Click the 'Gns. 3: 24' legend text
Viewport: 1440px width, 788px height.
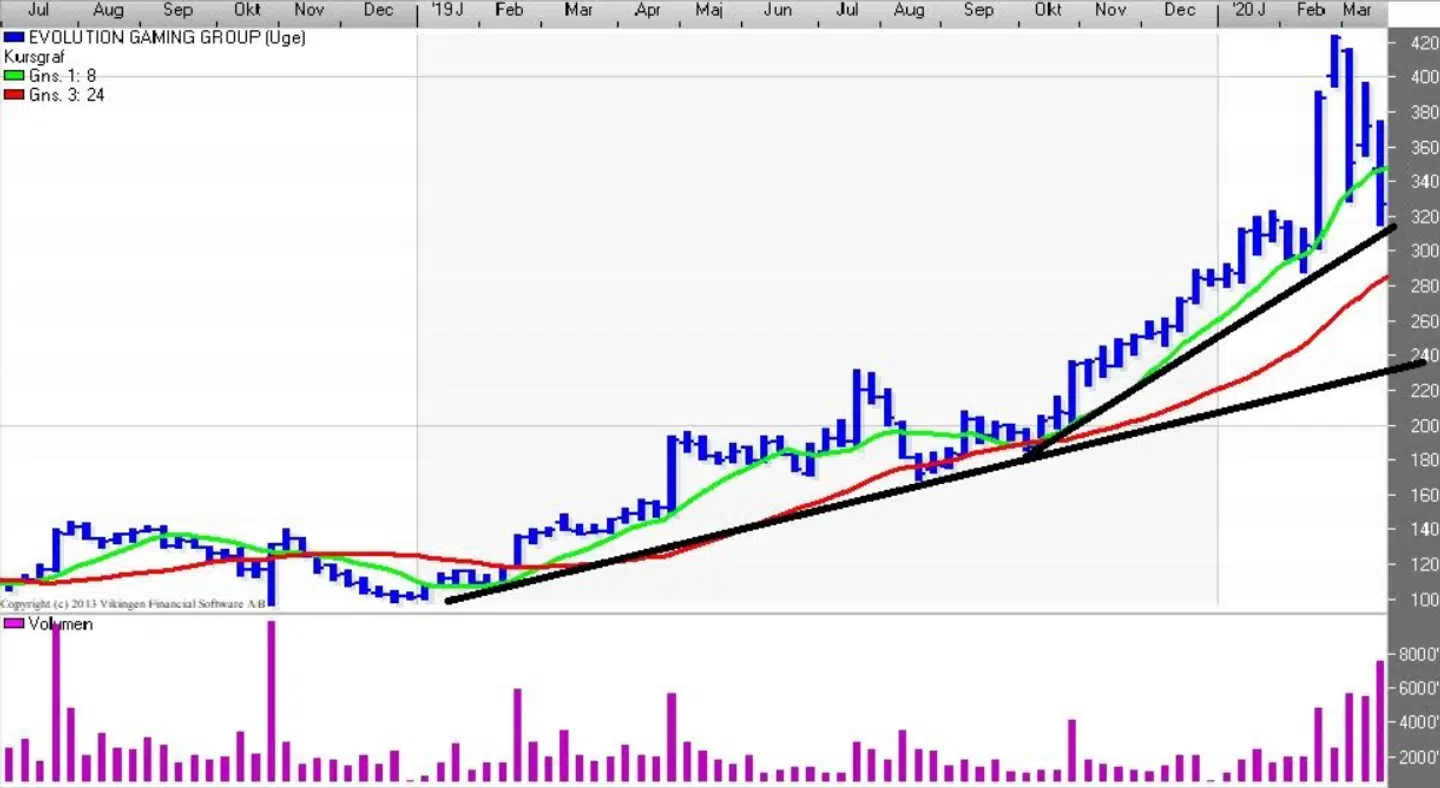point(66,95)
